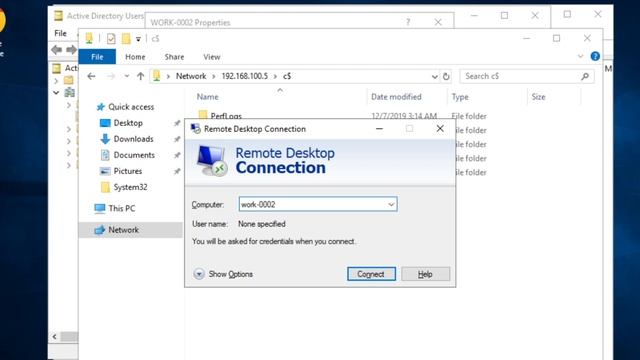Click Active Directory toolbar forward arrow

point(71,50)
